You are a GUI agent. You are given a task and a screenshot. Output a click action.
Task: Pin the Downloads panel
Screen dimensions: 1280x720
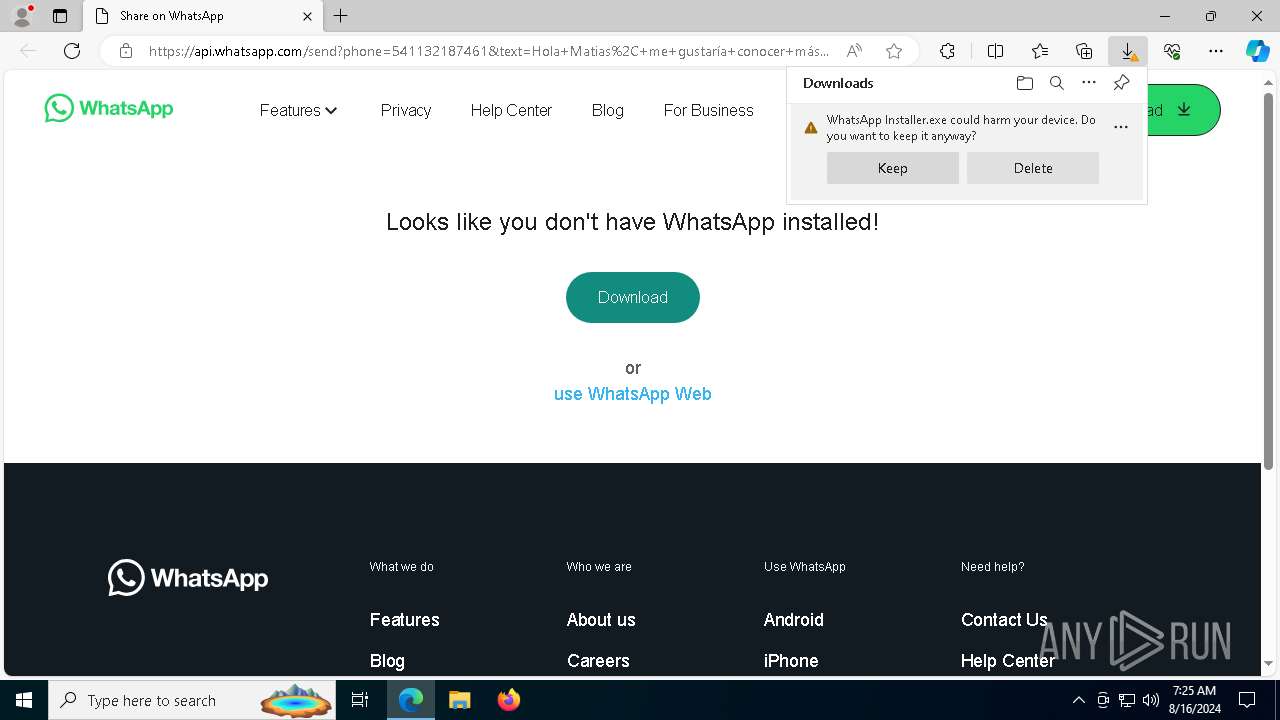pos(1121,83)
